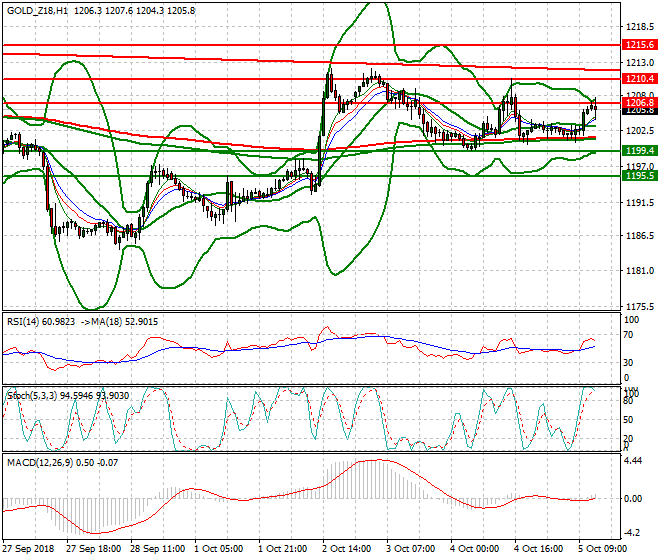Screen dimensions: 660x560
Task: Select the green 1199.4 support price label
Action: click(x=637, y=150)
